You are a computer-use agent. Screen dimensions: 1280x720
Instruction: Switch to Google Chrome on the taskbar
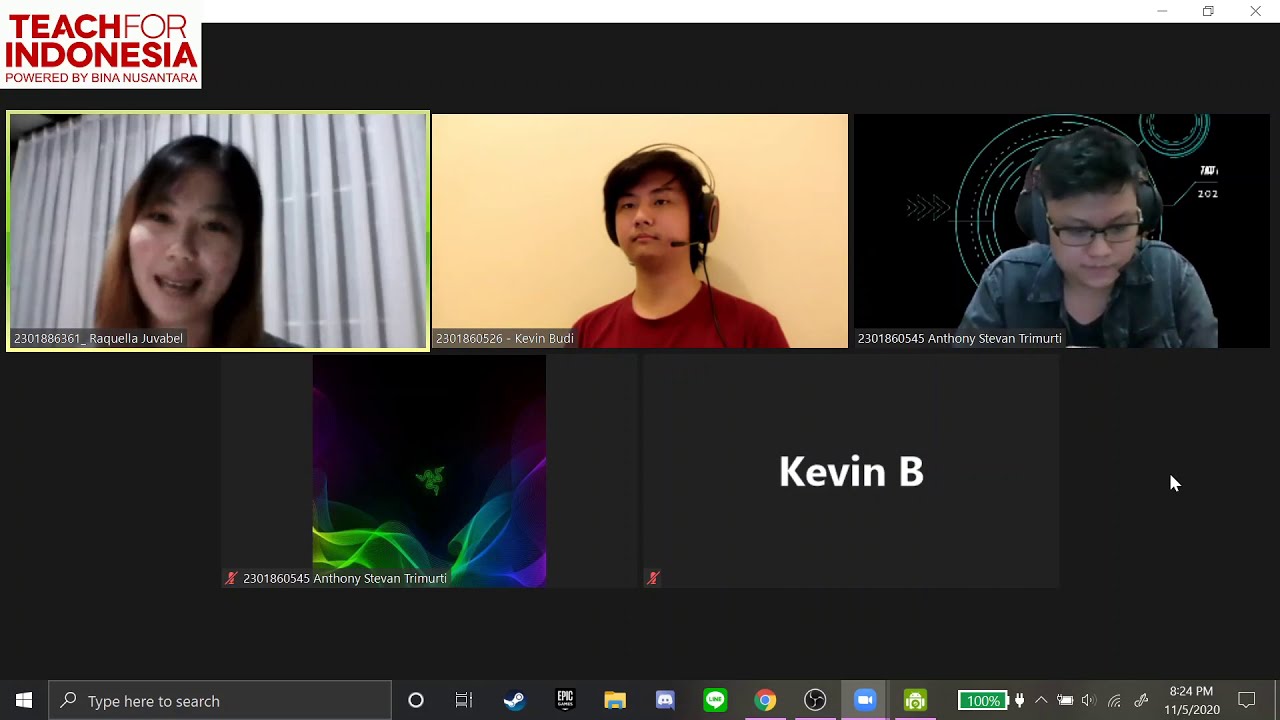point(765,701)
